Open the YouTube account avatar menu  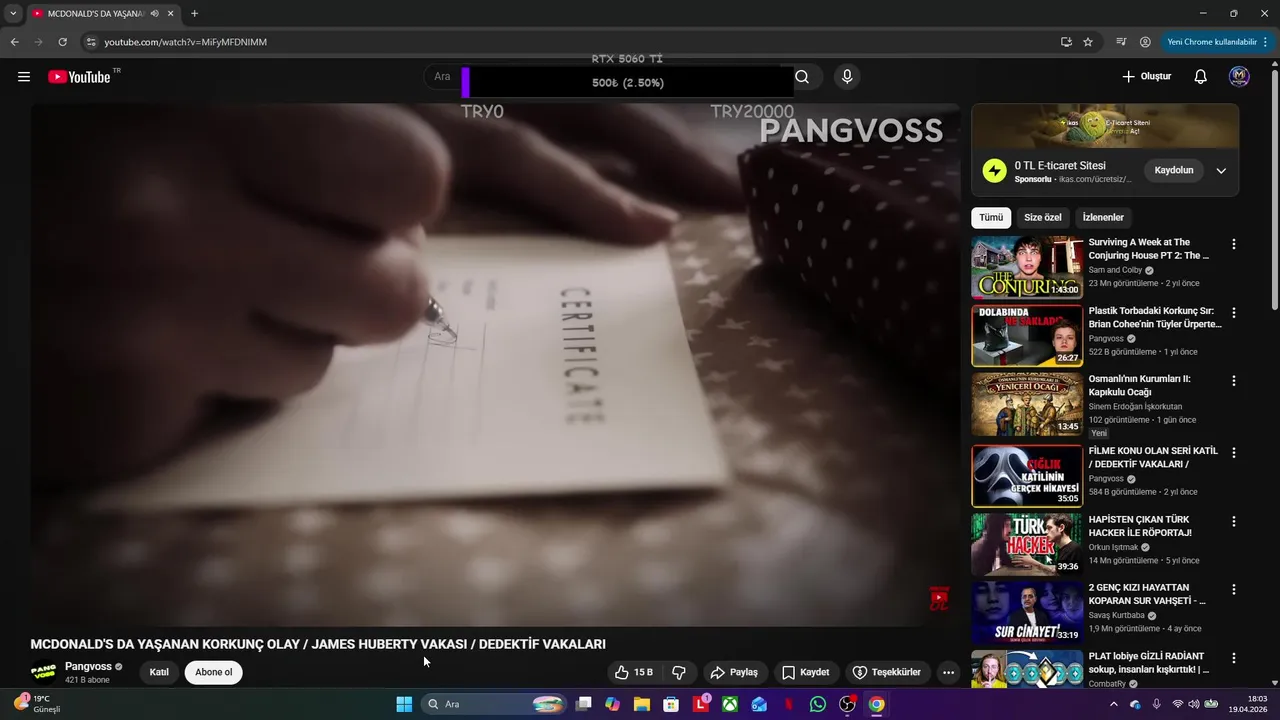tap(1239, 77)
